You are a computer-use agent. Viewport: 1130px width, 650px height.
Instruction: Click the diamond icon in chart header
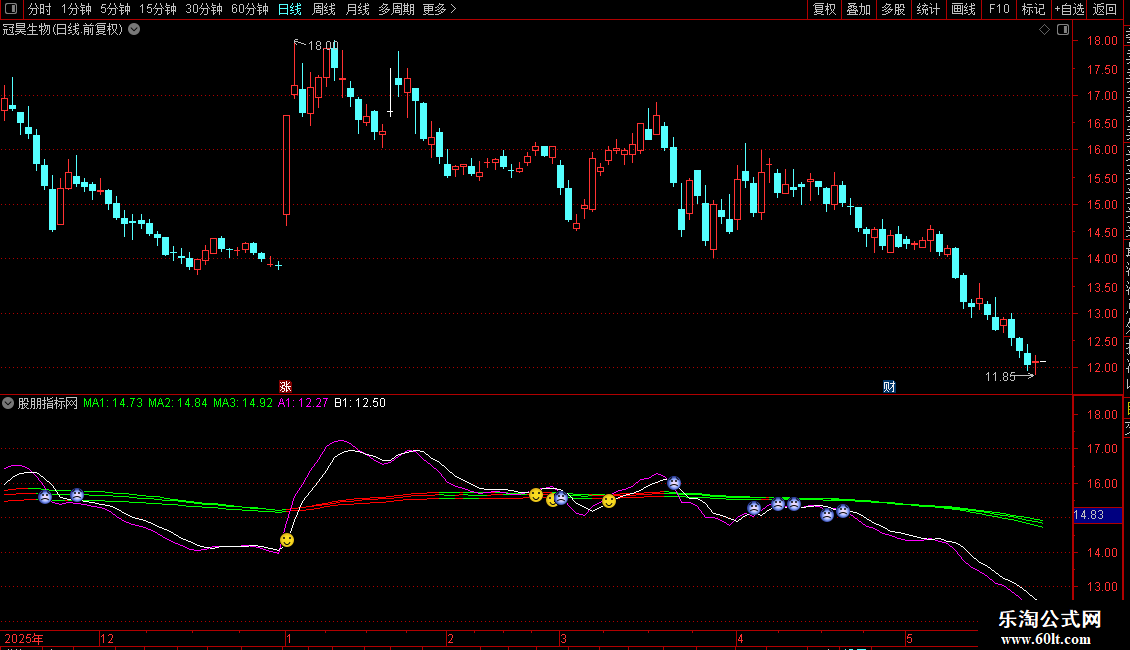1044,30
